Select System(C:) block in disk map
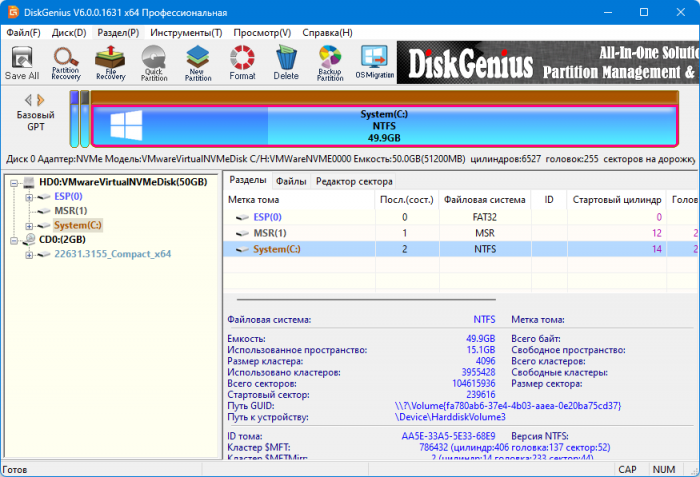 pyautogui.click(x=384, y=126)
